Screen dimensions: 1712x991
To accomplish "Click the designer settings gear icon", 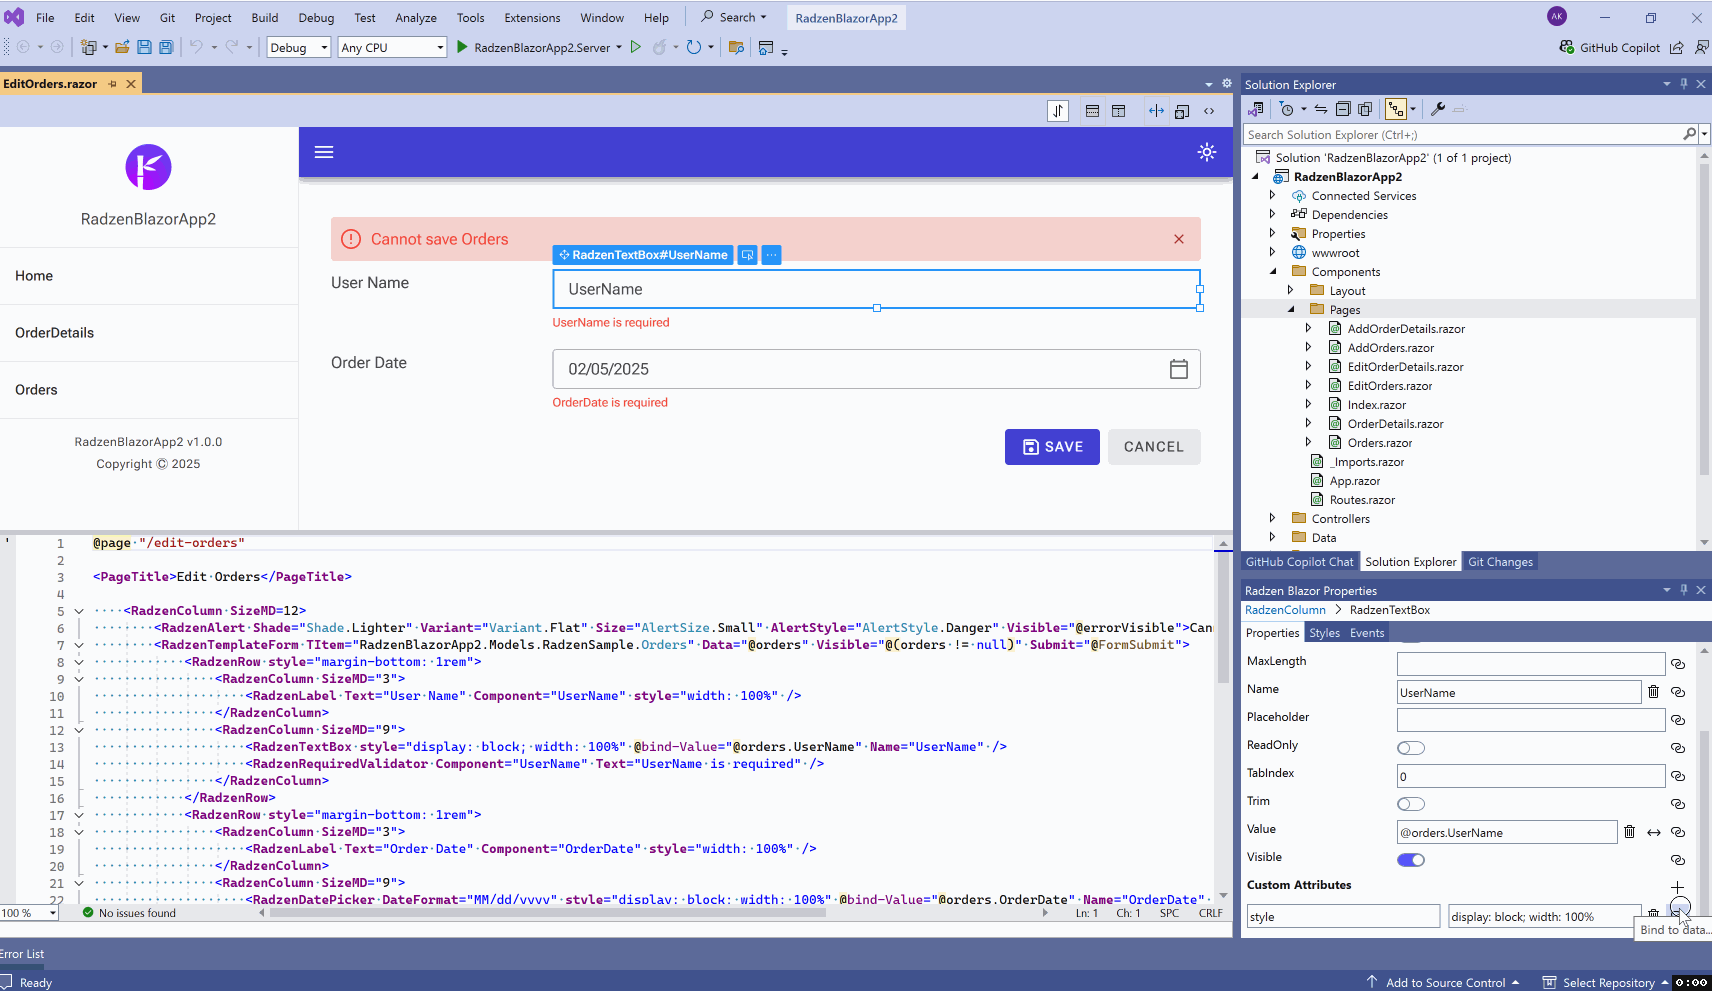I will (x=1227, y=84).
